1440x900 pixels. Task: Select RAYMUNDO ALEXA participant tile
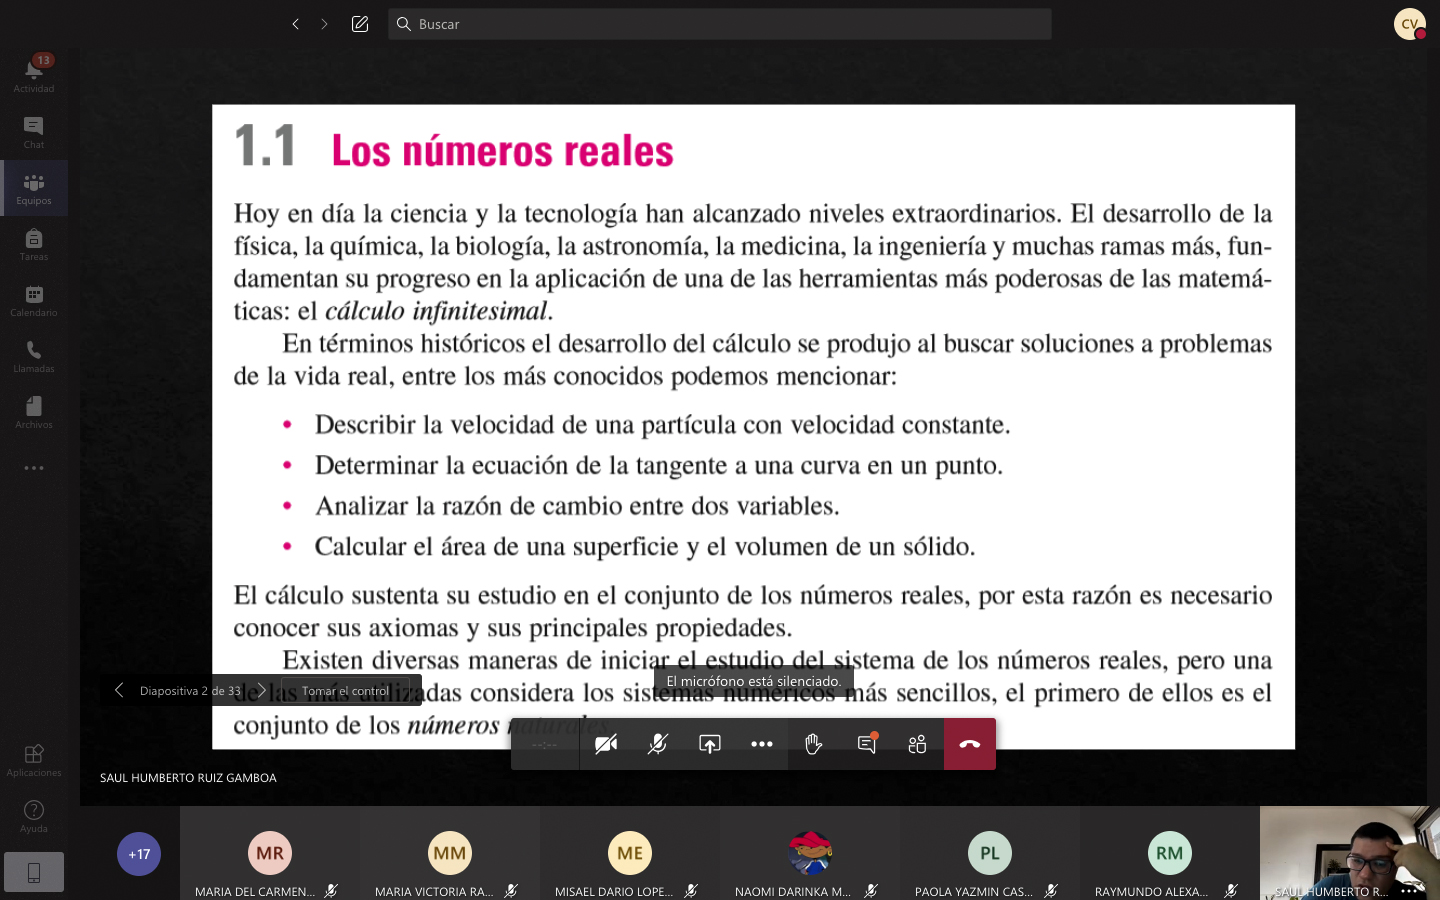(1170, 853)
